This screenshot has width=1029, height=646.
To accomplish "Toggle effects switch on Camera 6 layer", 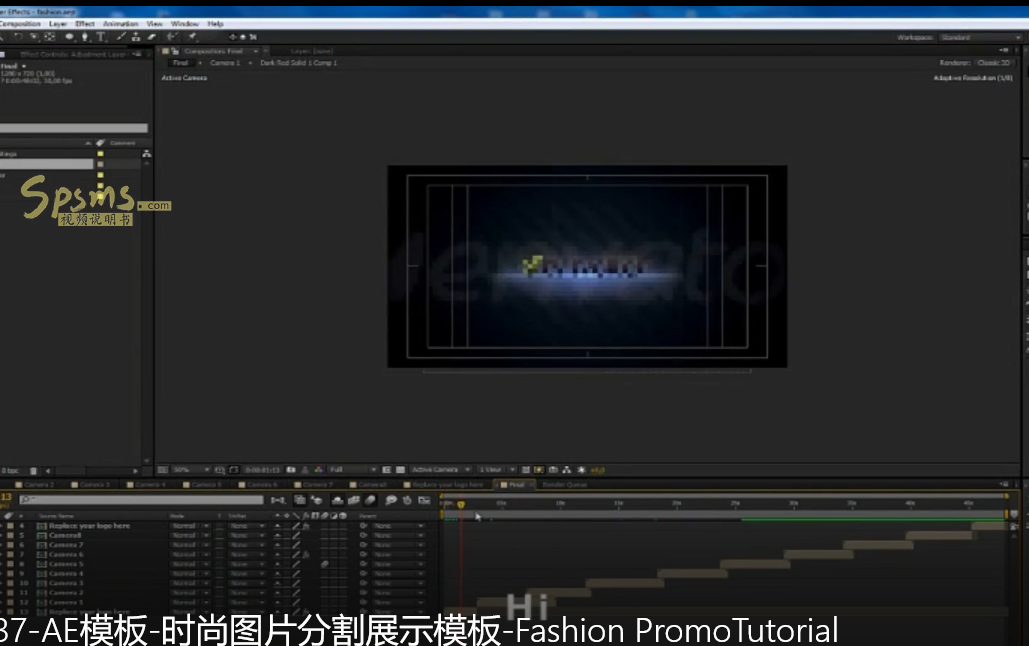I will 306,554.
